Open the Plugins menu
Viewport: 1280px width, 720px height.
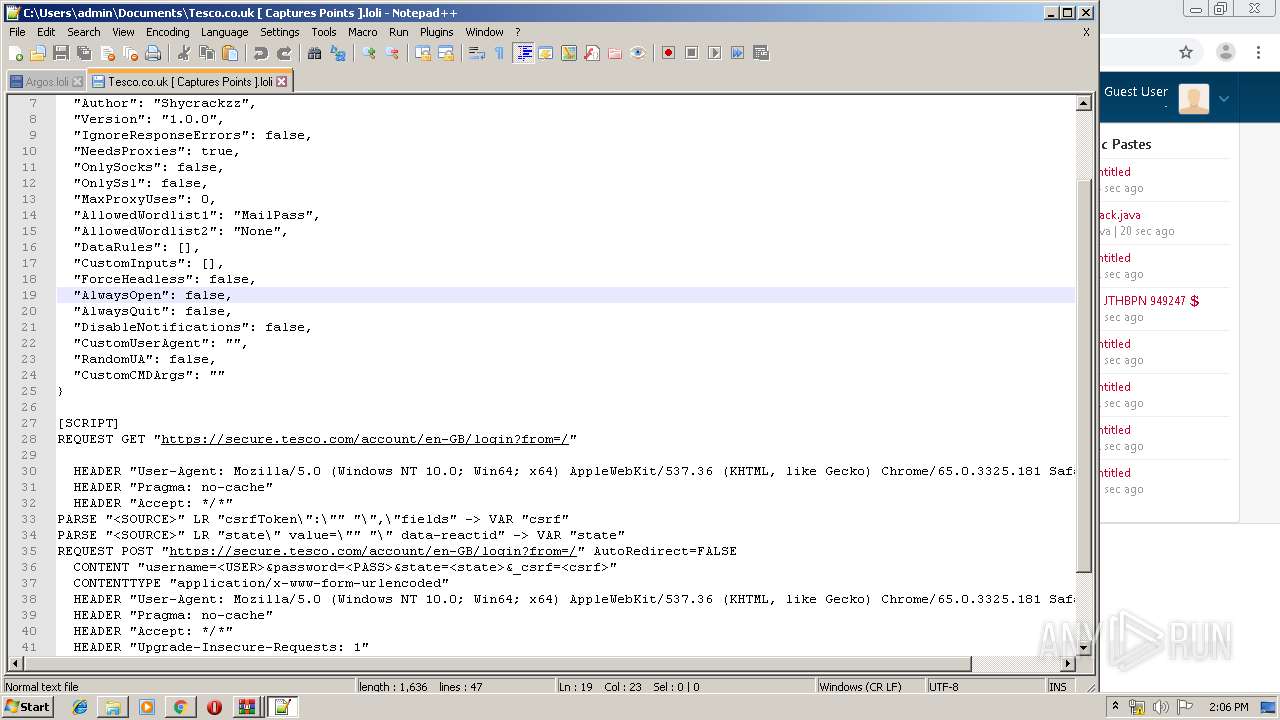coord(437,32)
